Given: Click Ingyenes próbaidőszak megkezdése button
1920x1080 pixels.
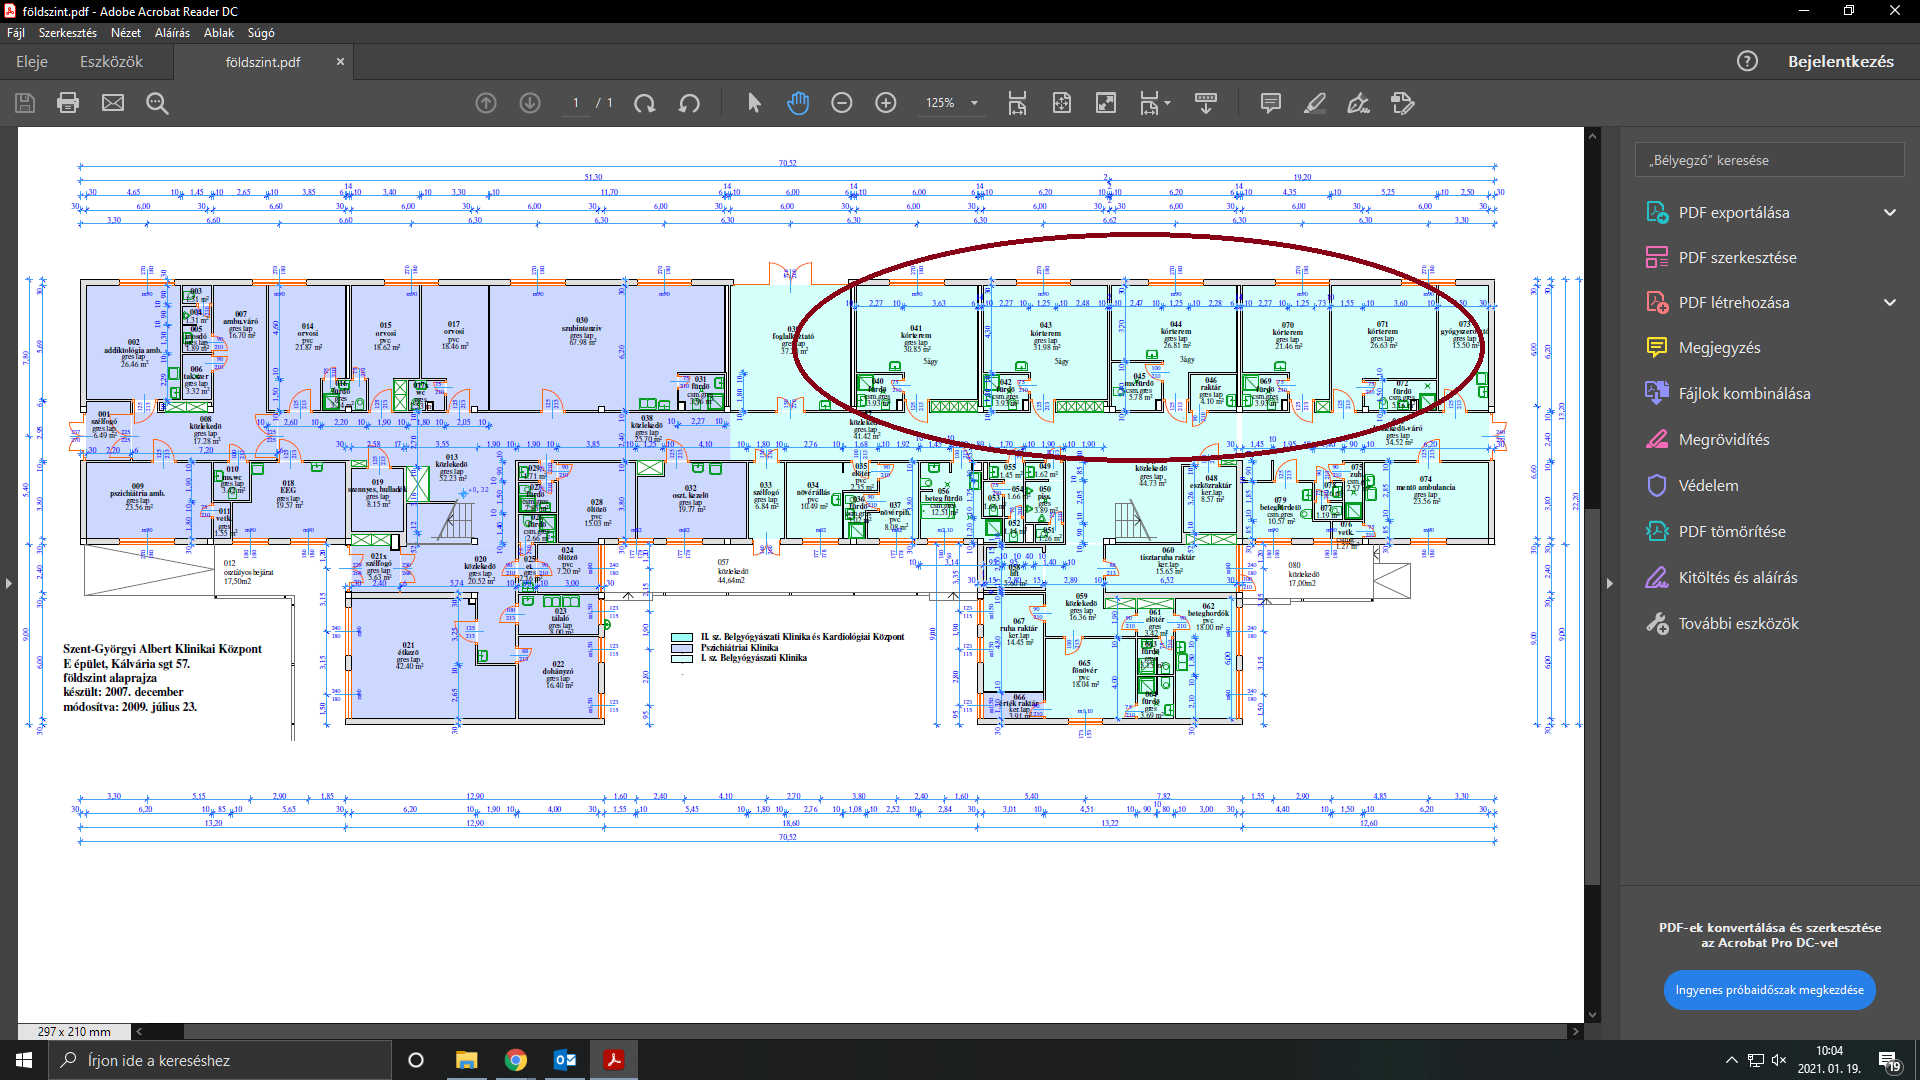Looking at the screenshot, I should tap(1769, 990).
